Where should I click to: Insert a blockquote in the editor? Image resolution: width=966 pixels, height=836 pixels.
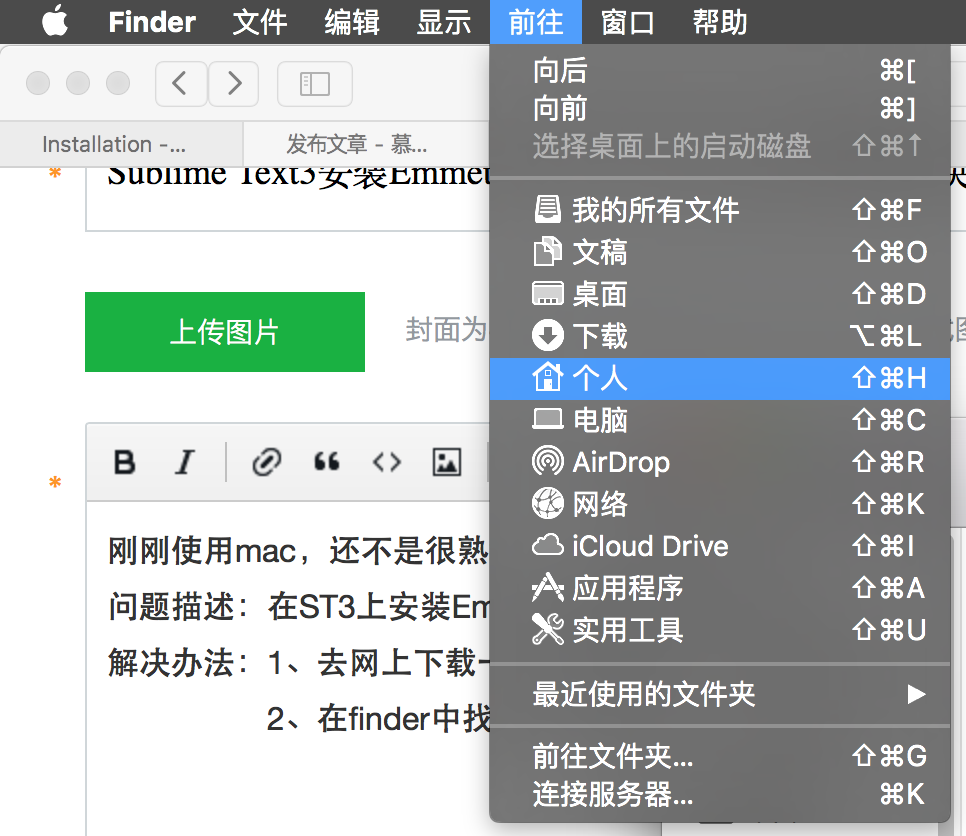pyautogui.click(x=326, y=462)
